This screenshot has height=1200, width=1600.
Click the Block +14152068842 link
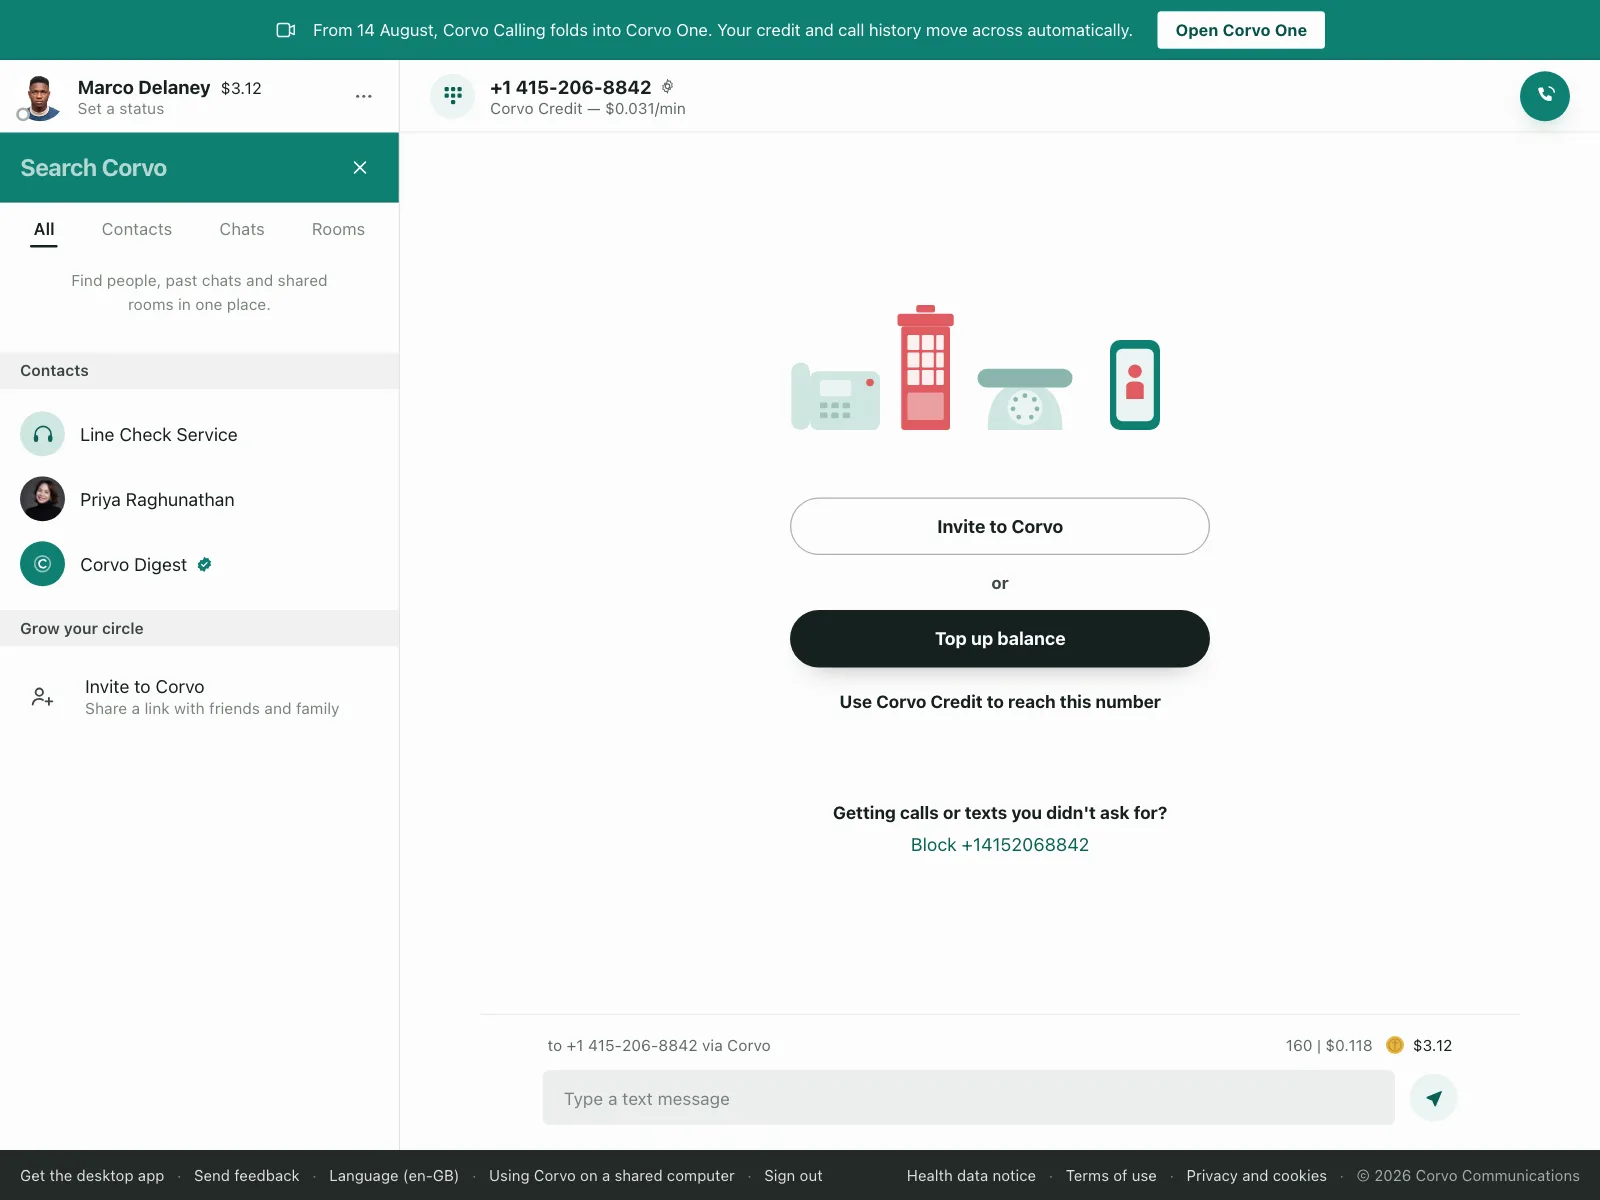pyautogui.click(x=1000, y=845)
